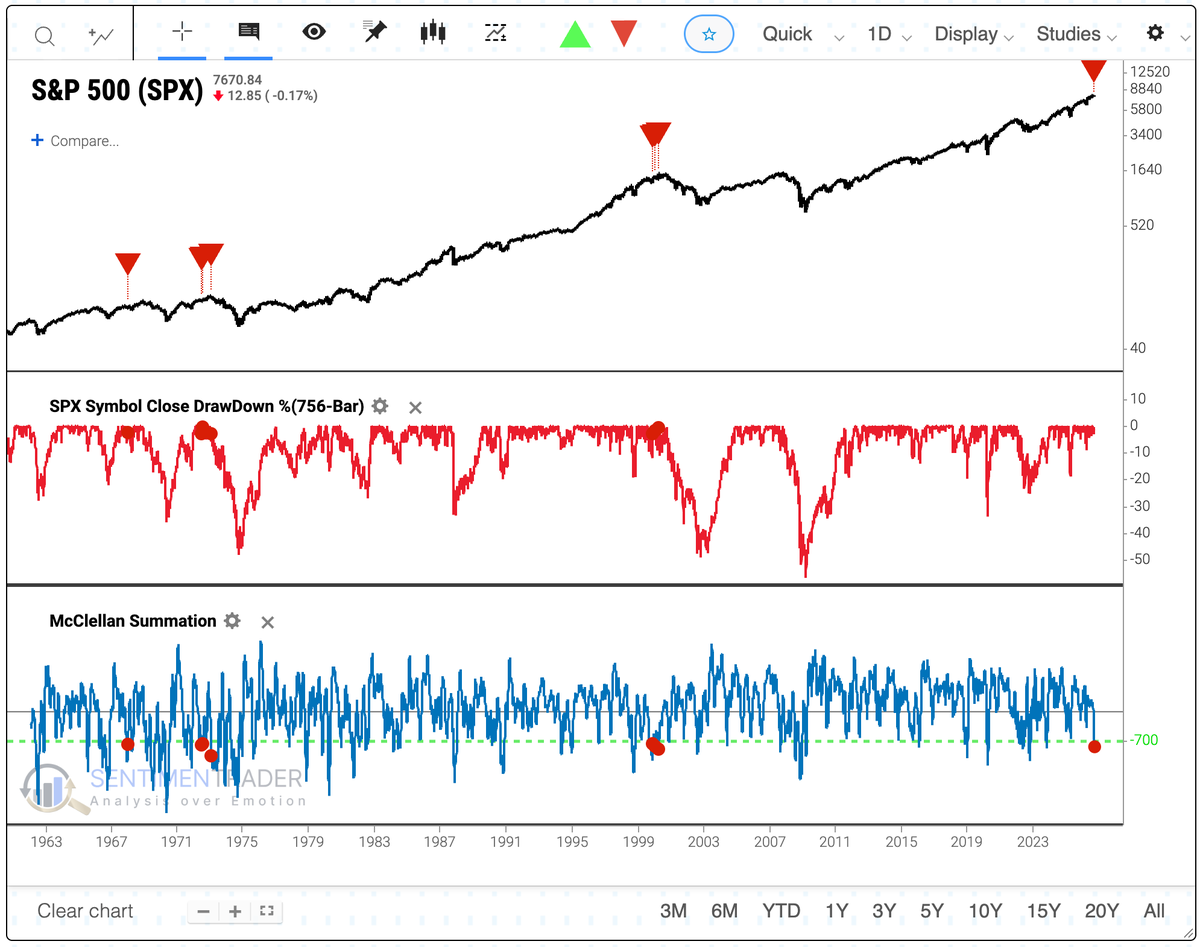Select the crosshair cursor tool
The width and height of the screenshot is (1200, 947).
(x=182, y=32)
